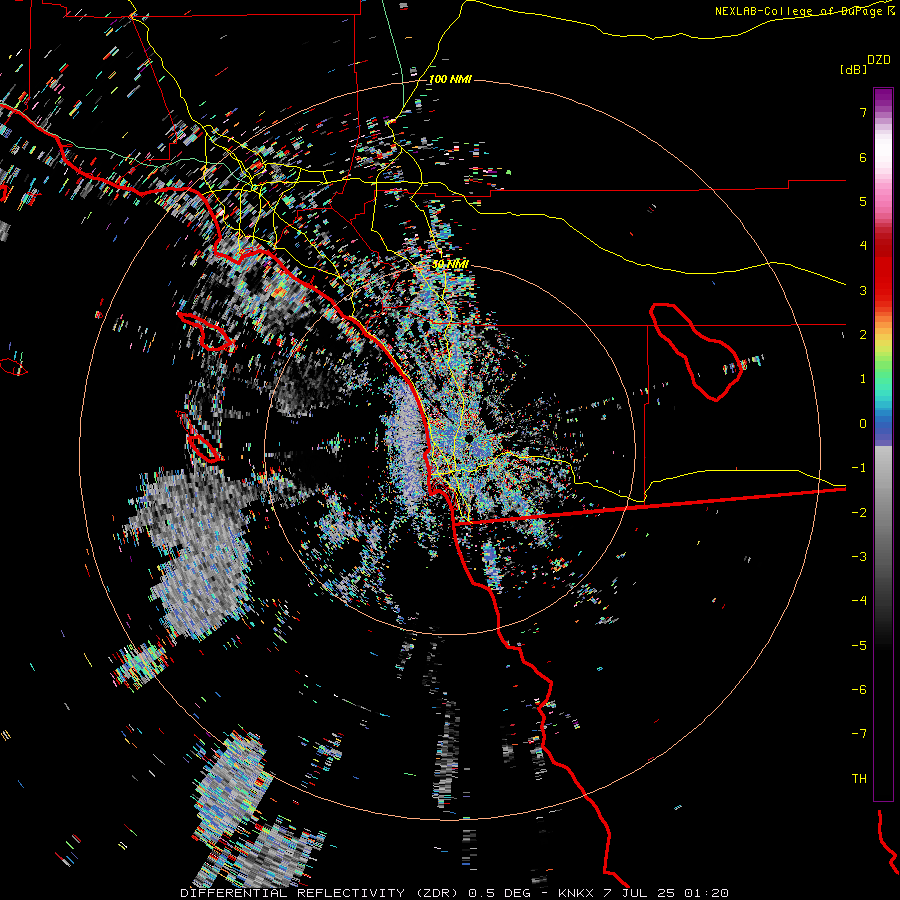Click the -5 value on the color scale

[x=859, y=646]
